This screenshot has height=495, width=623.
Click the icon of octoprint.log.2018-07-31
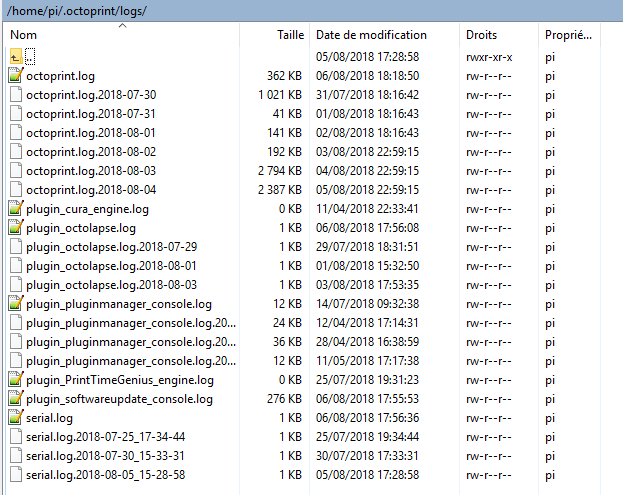pos(16,114)
